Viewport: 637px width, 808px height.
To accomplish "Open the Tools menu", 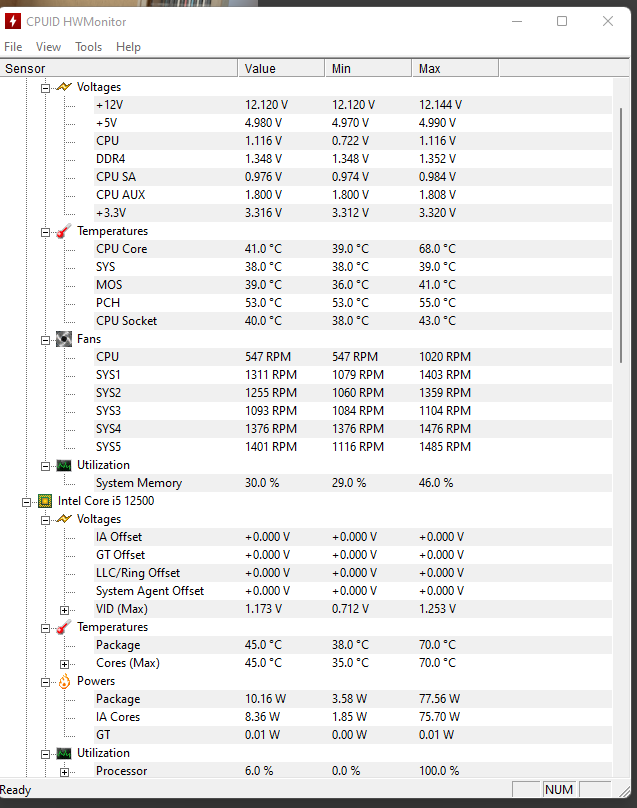I will click(x=88, y=47).
